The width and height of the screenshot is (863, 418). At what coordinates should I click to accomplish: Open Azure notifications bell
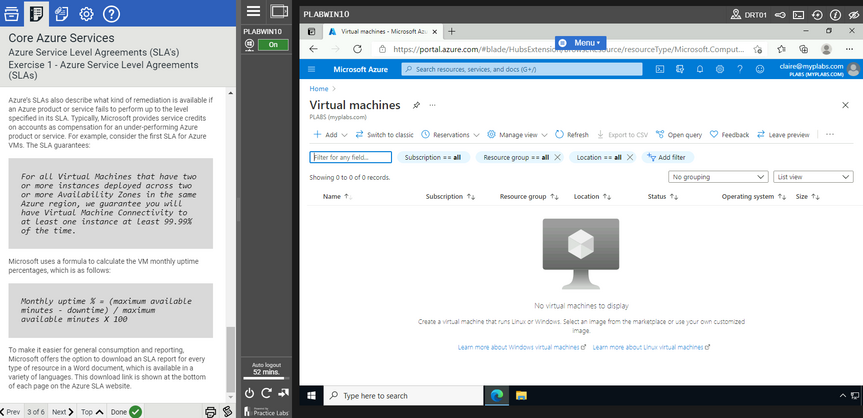[700, 69]
